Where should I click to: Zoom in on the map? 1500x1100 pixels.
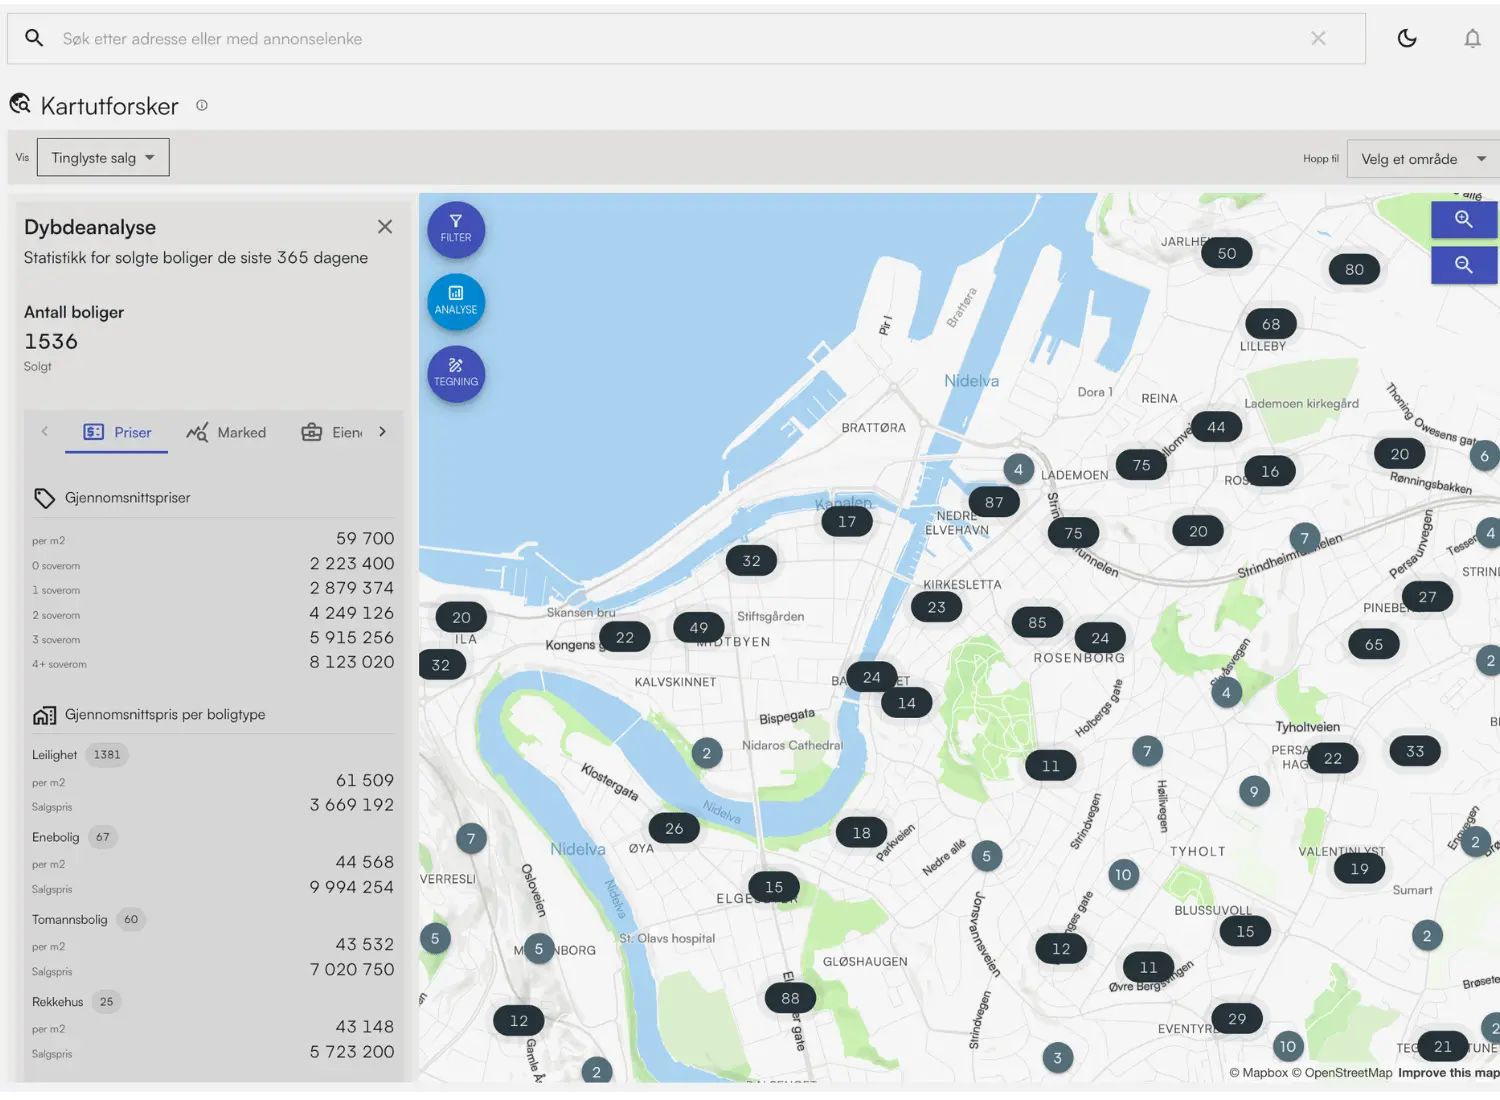pyautogui.click(x=1463, y=219)
